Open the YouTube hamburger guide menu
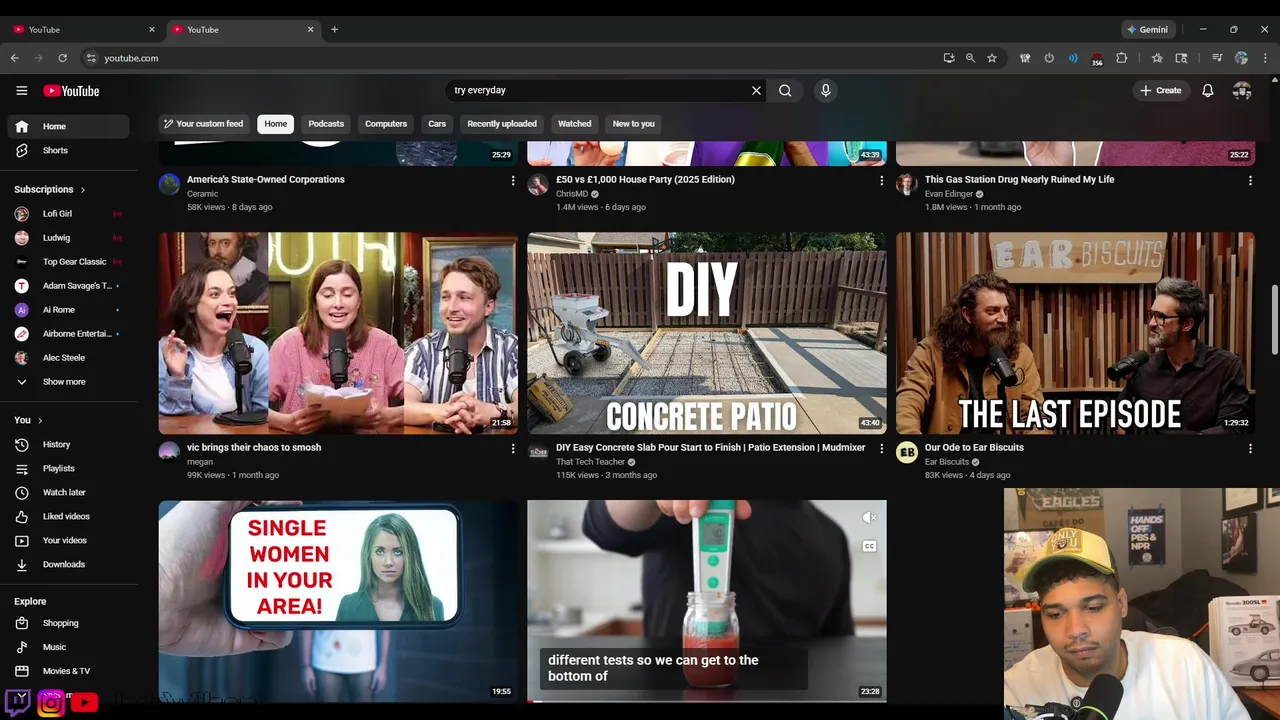The image size is (1280, 720). [21, 91]
